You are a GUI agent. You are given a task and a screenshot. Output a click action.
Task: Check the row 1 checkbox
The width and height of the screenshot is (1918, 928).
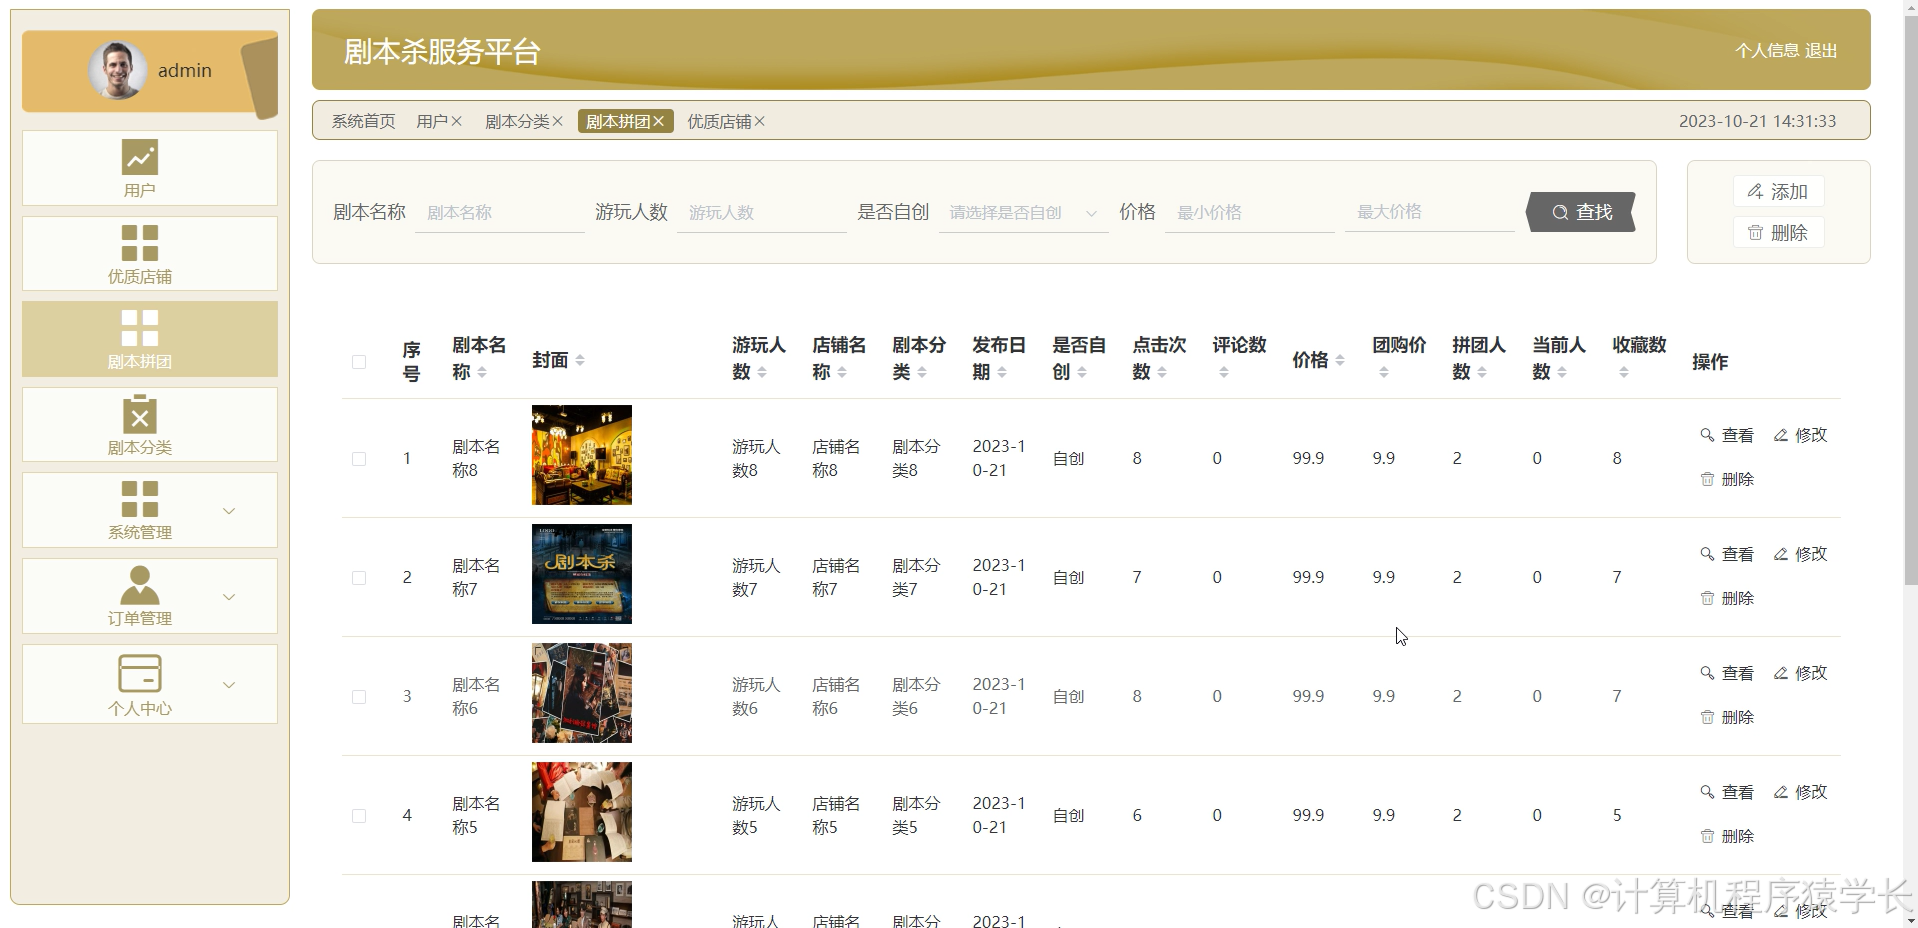click(359, 459)
